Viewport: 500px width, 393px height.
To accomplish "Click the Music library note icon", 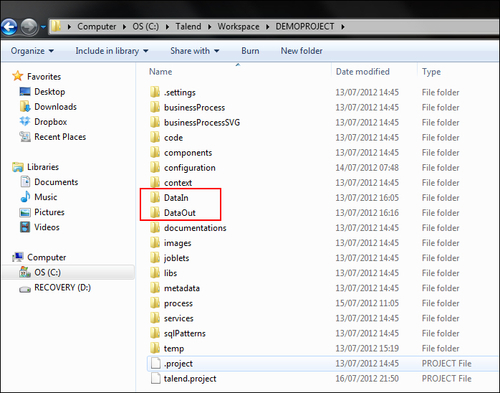I will (x=25, y=197).
